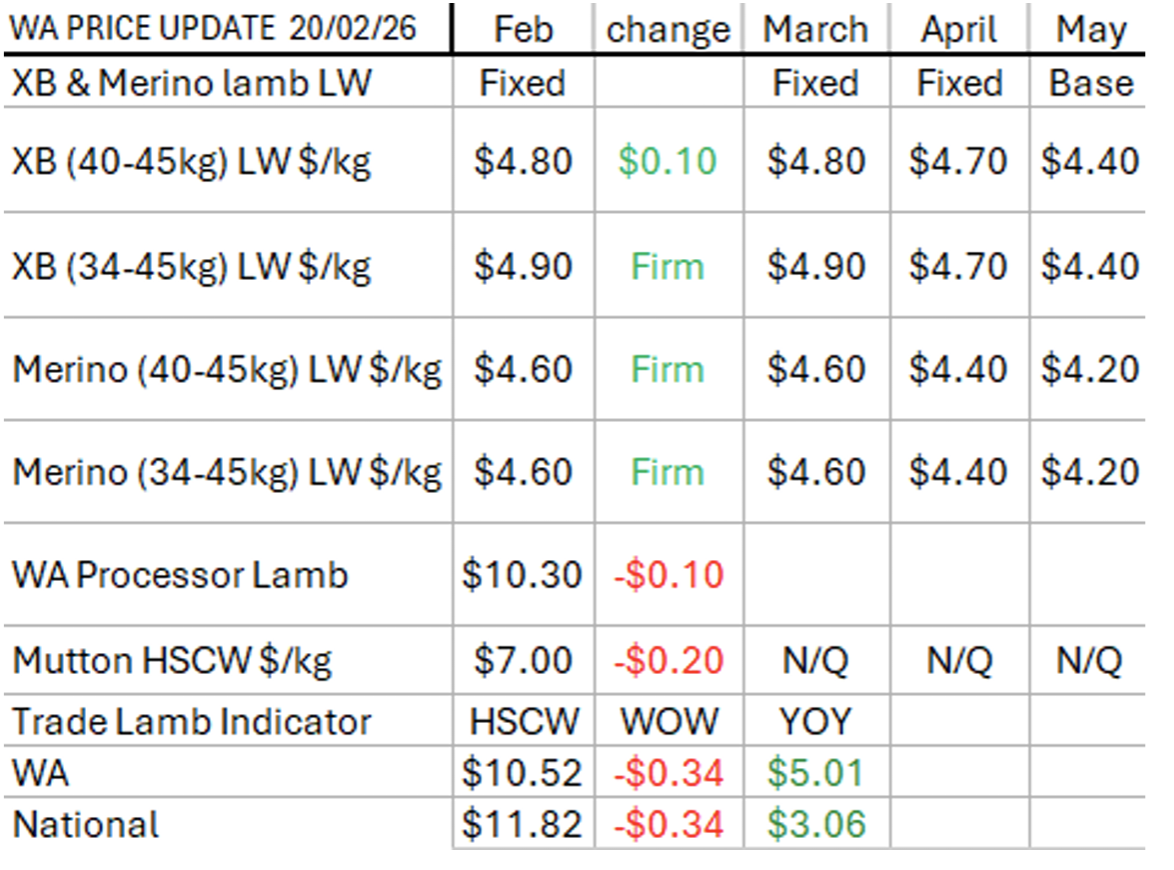Click the May column header
This screenshot has width=1174, height=870.
click(x=1091, y=31)
